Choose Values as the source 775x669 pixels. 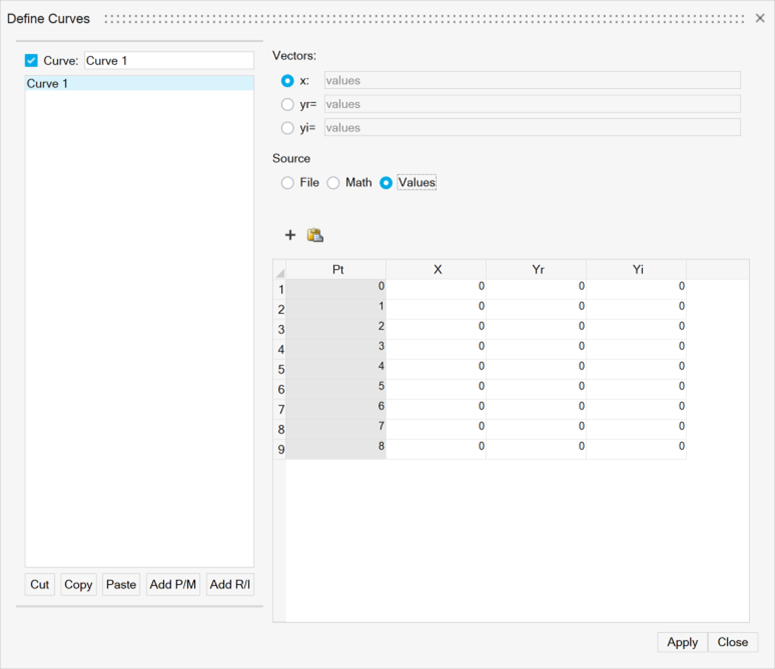click(x=386, y=183)
